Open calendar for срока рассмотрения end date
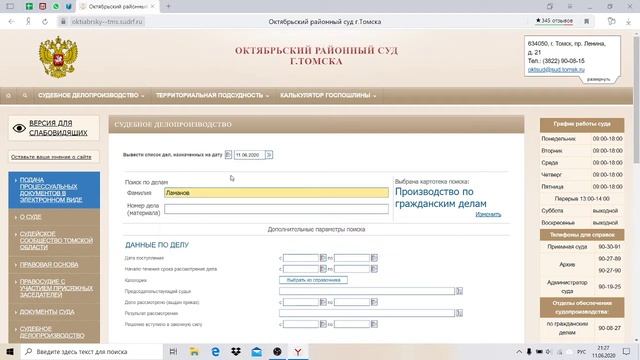640x360 pixels. click(x=374, y=269)
